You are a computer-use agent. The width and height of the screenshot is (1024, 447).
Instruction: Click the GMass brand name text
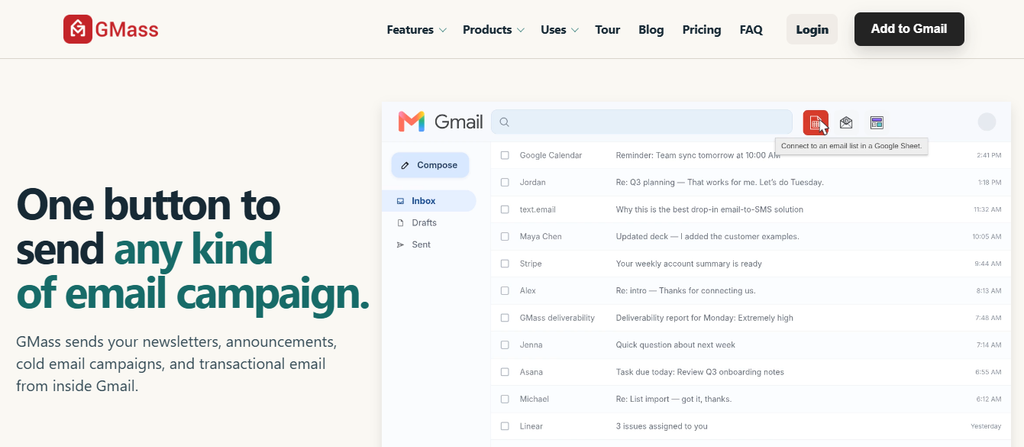127,29
